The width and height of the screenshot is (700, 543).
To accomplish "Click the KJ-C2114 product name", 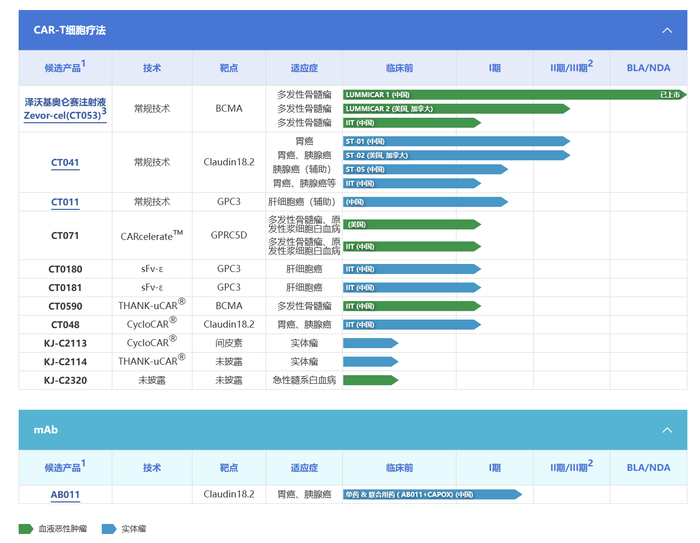I will click(65, 362).
